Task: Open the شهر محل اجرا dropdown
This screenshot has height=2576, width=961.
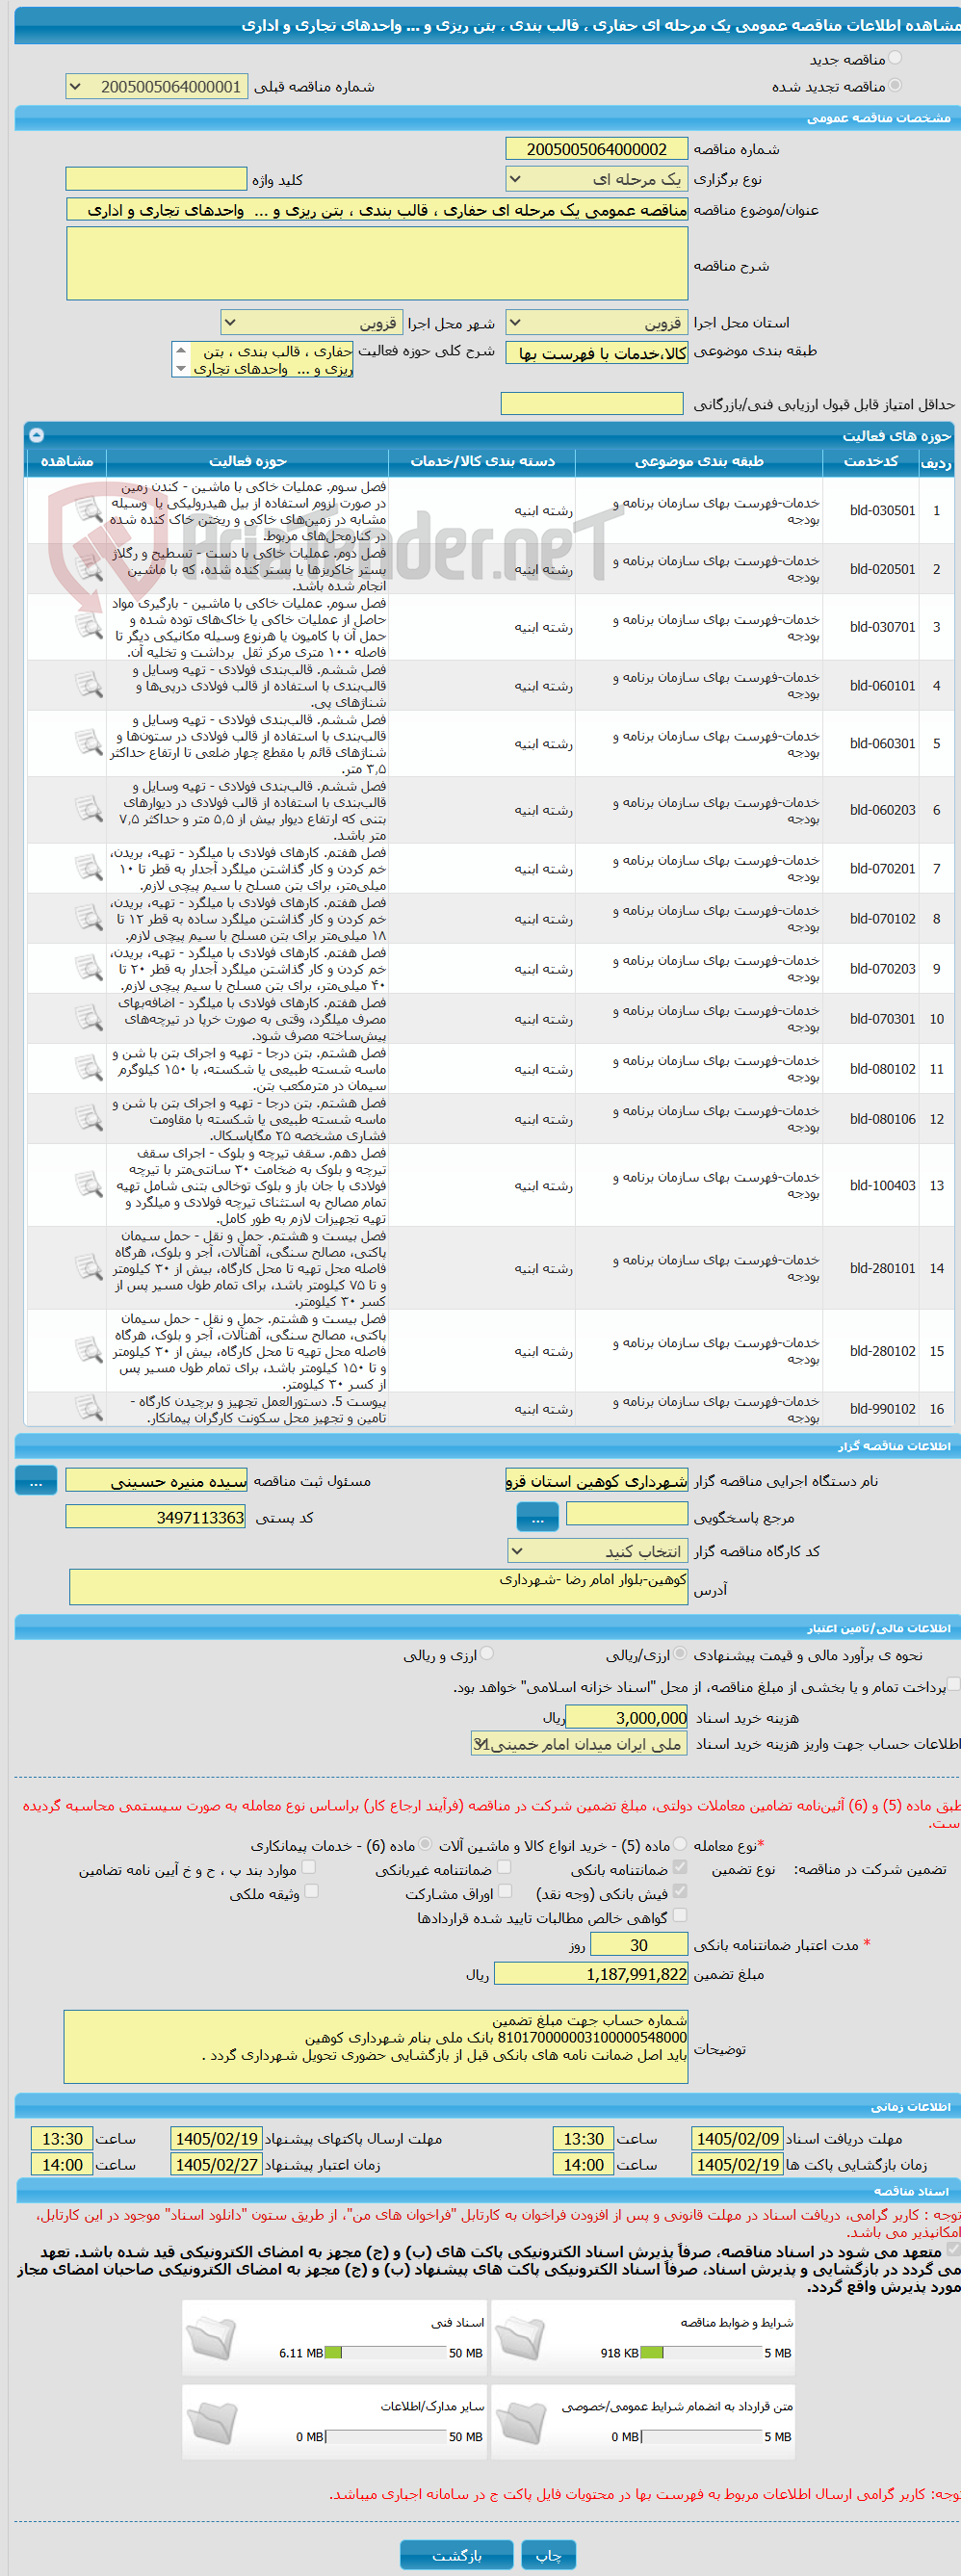Action: click(x=312, y=322)
